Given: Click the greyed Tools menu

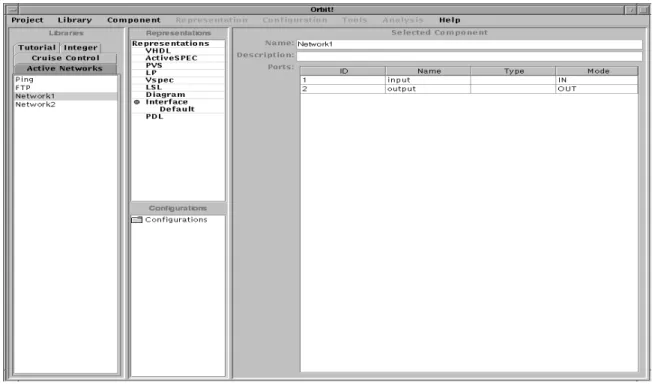Looking at the screenshot, I should coord(354,20).
